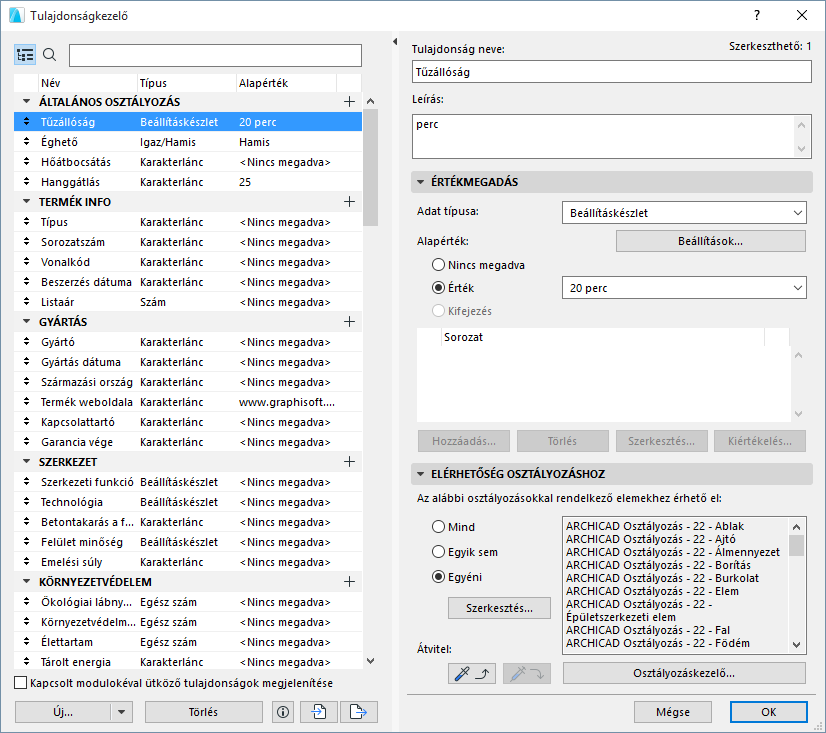Select the Termék weboldala property row
Viewport: 826px width, 733px height.
[x=188, y=402]
